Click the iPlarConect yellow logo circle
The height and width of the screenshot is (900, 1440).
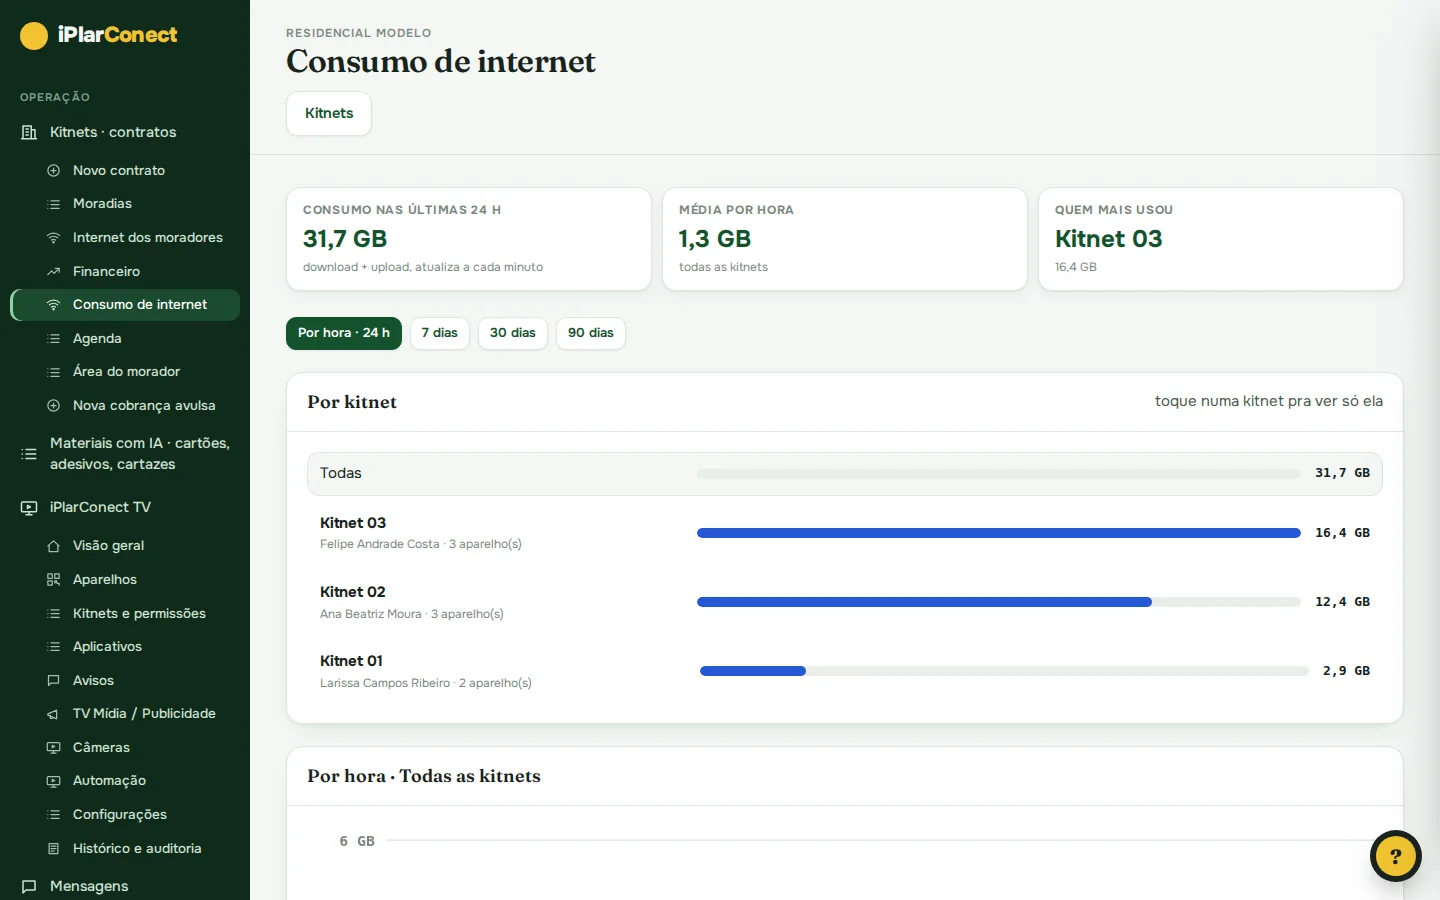[34, 36]
